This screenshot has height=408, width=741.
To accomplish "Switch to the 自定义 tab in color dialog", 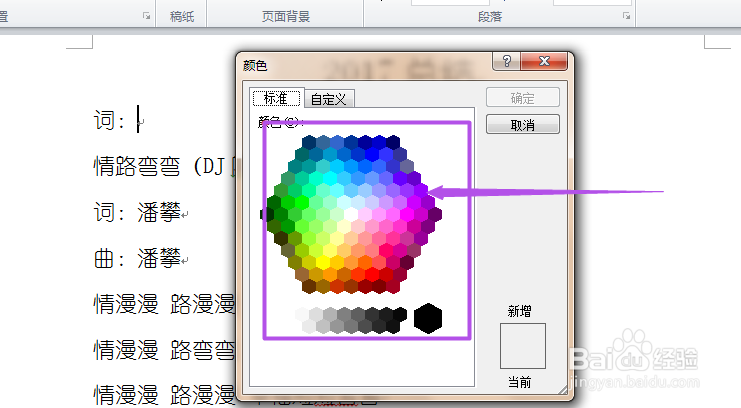I will click(329, 99).
